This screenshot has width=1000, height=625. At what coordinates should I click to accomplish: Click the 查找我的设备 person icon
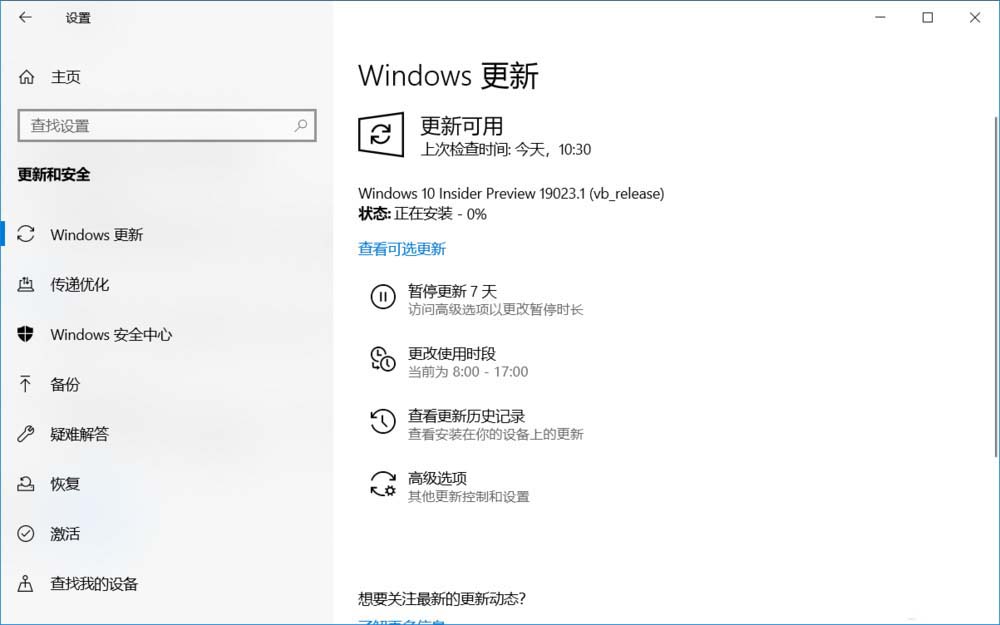(26, 583)
